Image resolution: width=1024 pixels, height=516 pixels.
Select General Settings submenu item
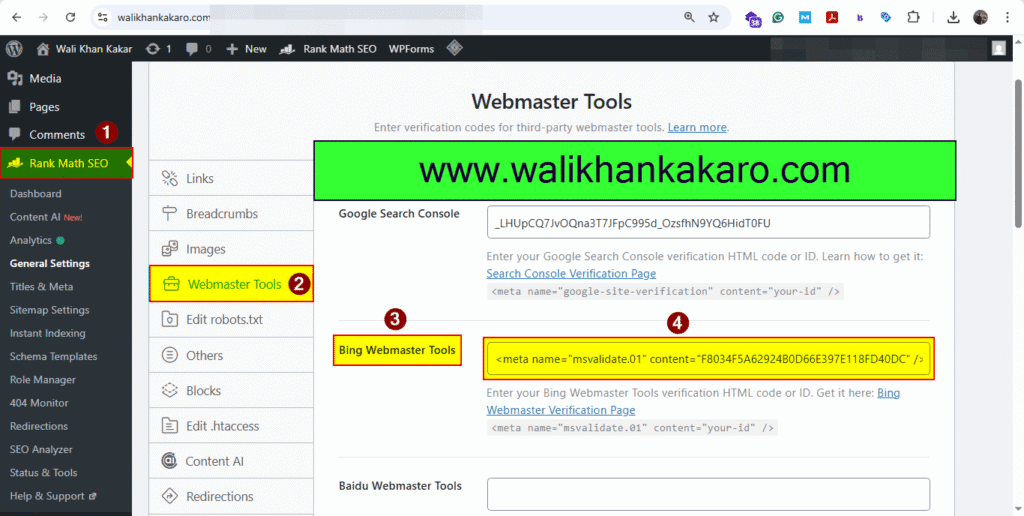coord(50,263)
